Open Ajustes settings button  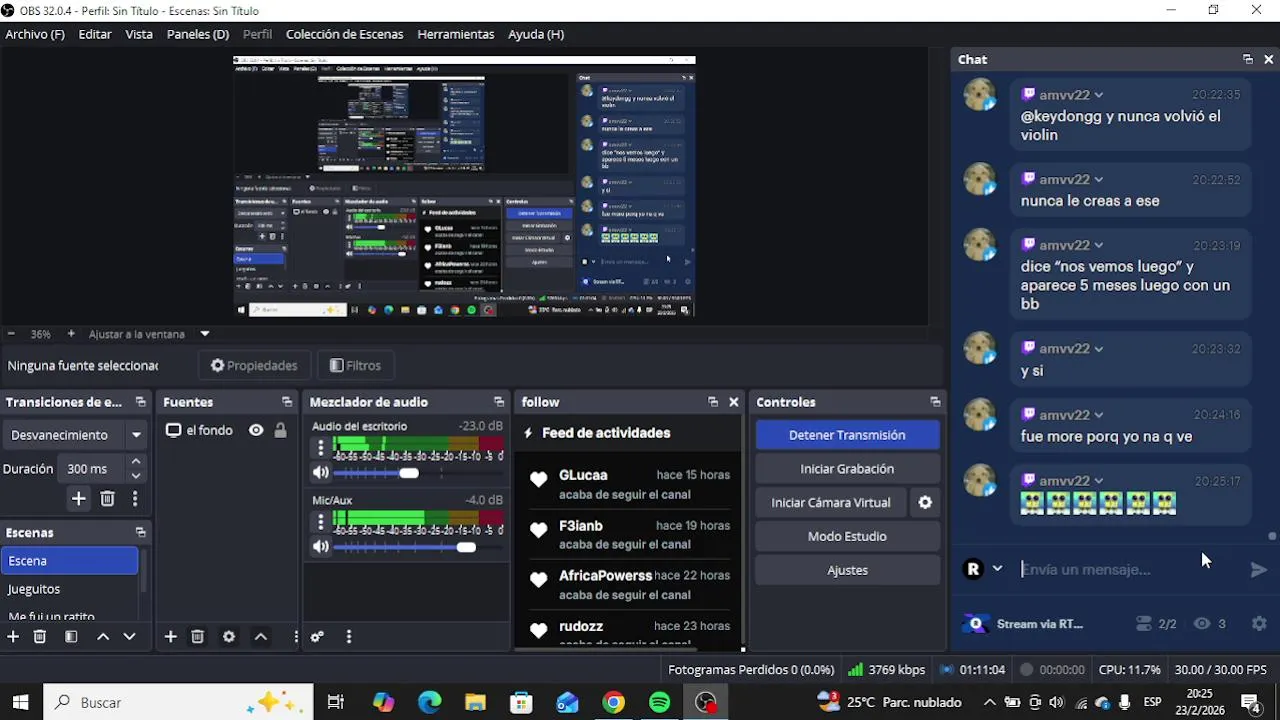tap(847, 570)
